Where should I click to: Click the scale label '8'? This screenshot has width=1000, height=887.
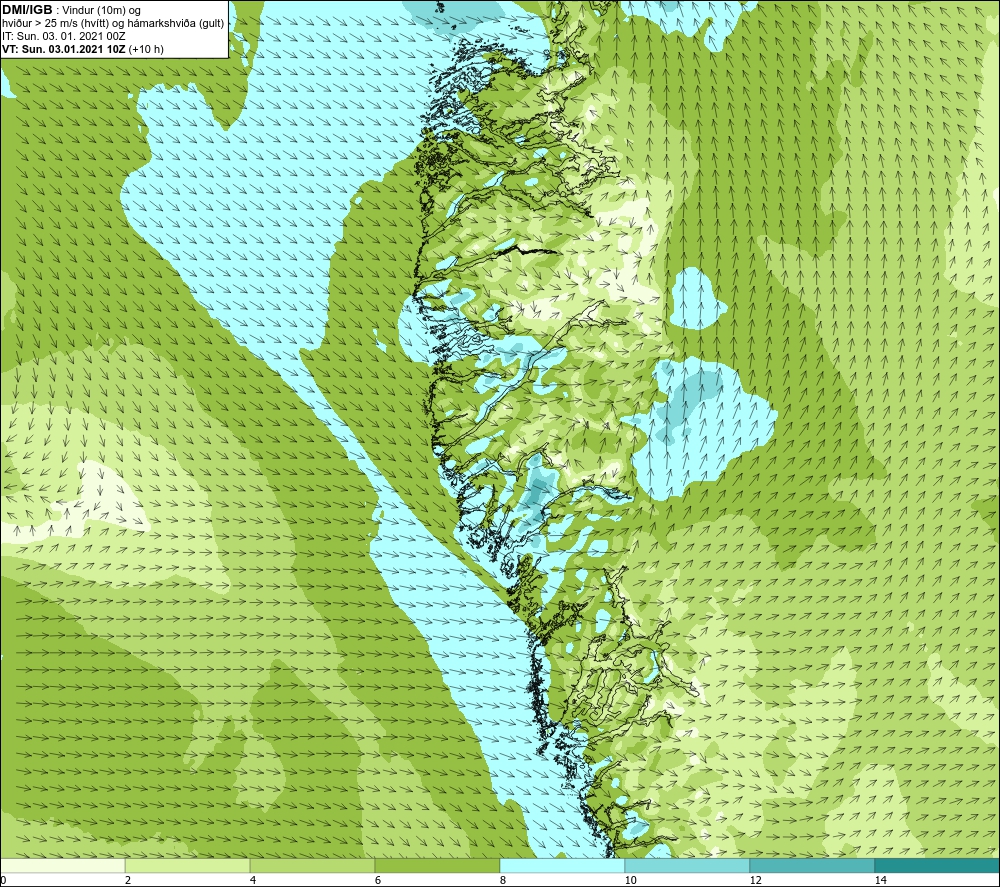click(503, 880)
